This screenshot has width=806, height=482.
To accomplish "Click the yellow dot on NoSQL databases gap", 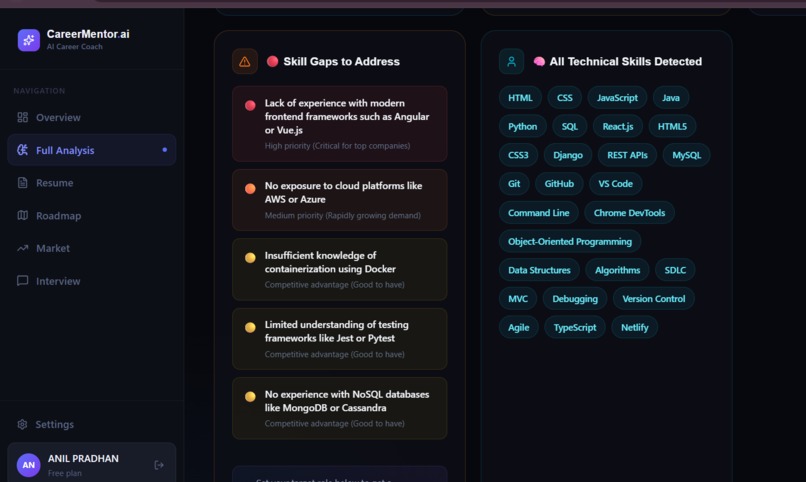I will [x=250, y=396].
